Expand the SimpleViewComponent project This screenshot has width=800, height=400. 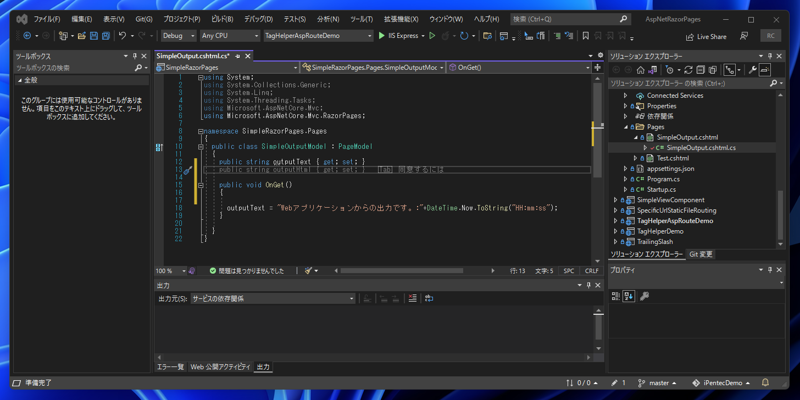pos(616,200)
